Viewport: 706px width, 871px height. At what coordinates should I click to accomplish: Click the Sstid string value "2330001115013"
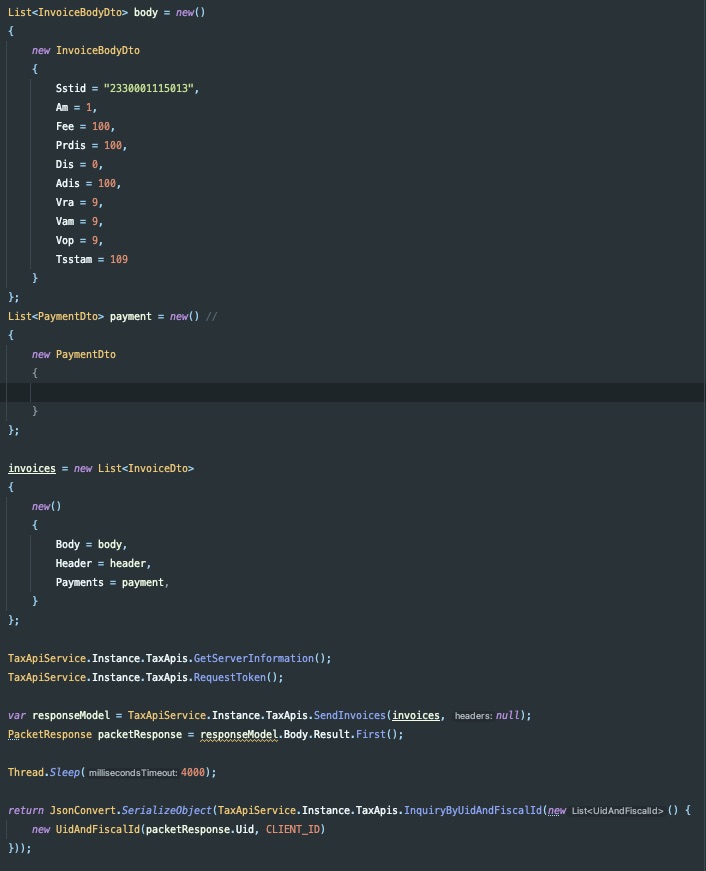click(150, 88)
